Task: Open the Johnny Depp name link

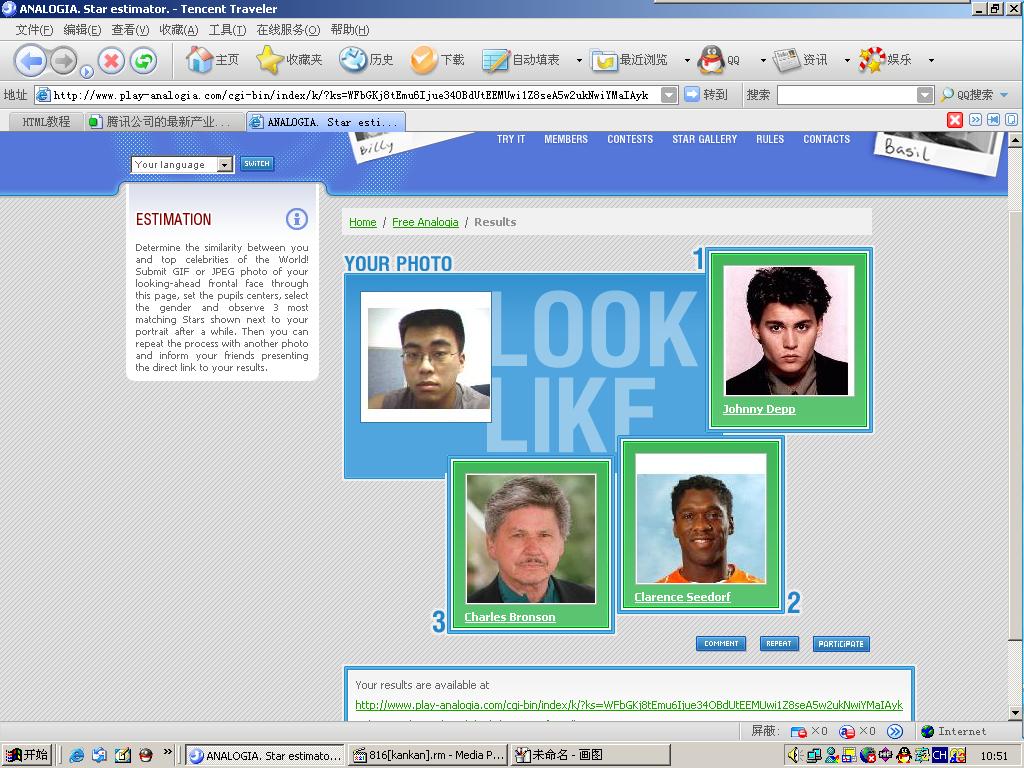Action: [x=759, y=409]
